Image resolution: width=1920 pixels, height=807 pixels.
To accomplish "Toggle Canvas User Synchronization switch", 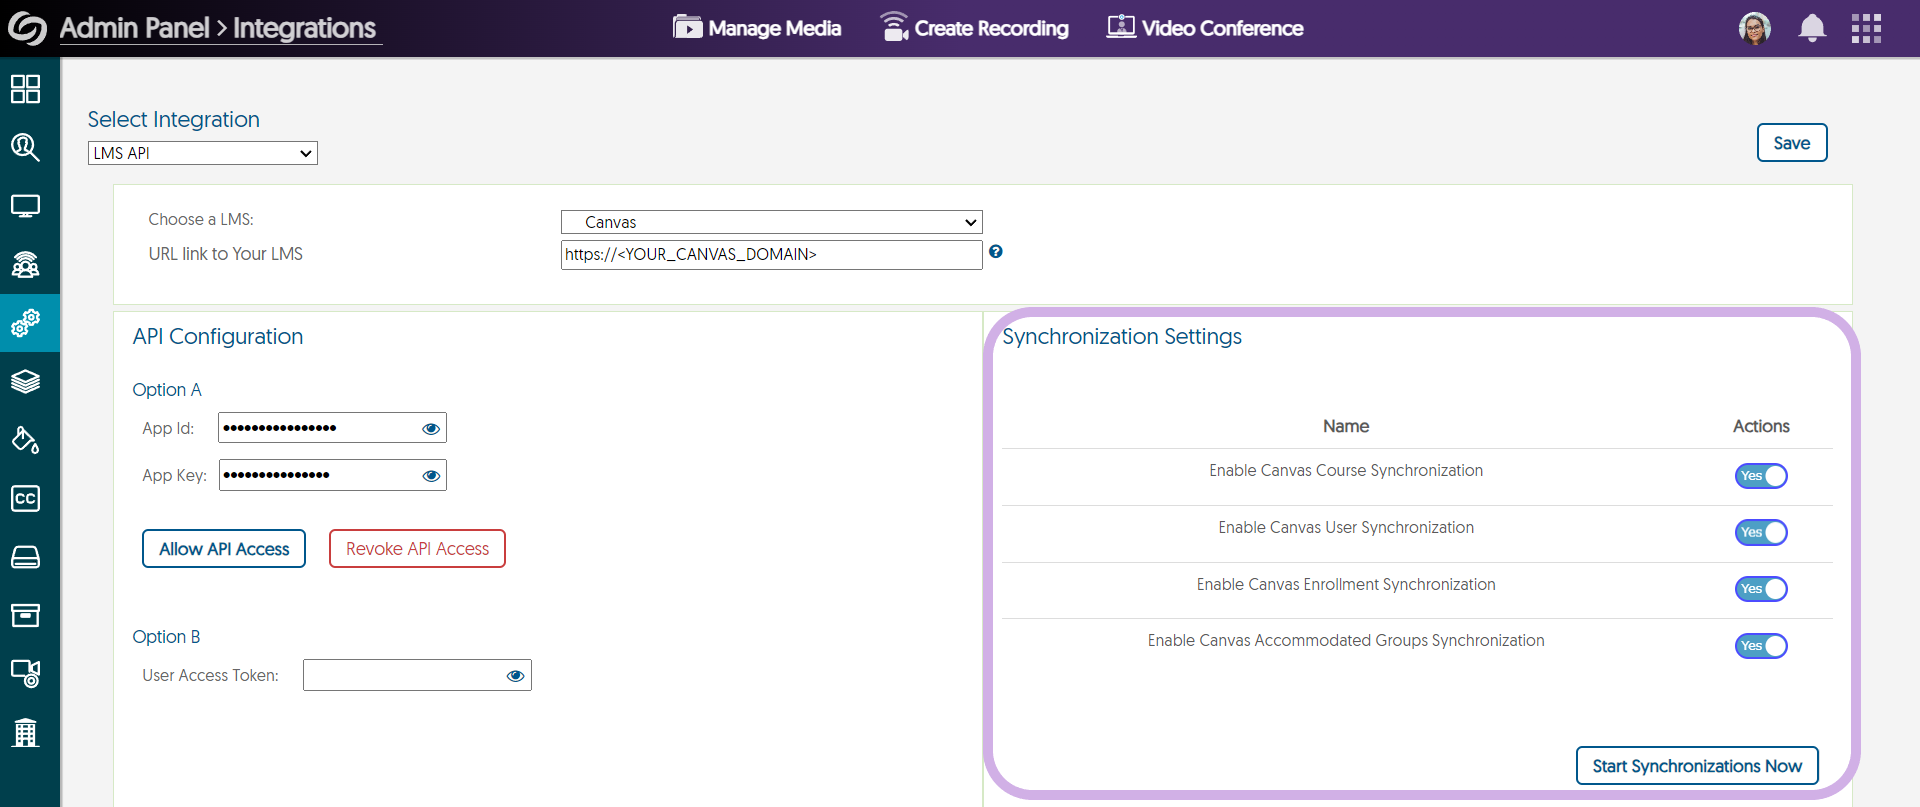I will tap(1761, 532).
